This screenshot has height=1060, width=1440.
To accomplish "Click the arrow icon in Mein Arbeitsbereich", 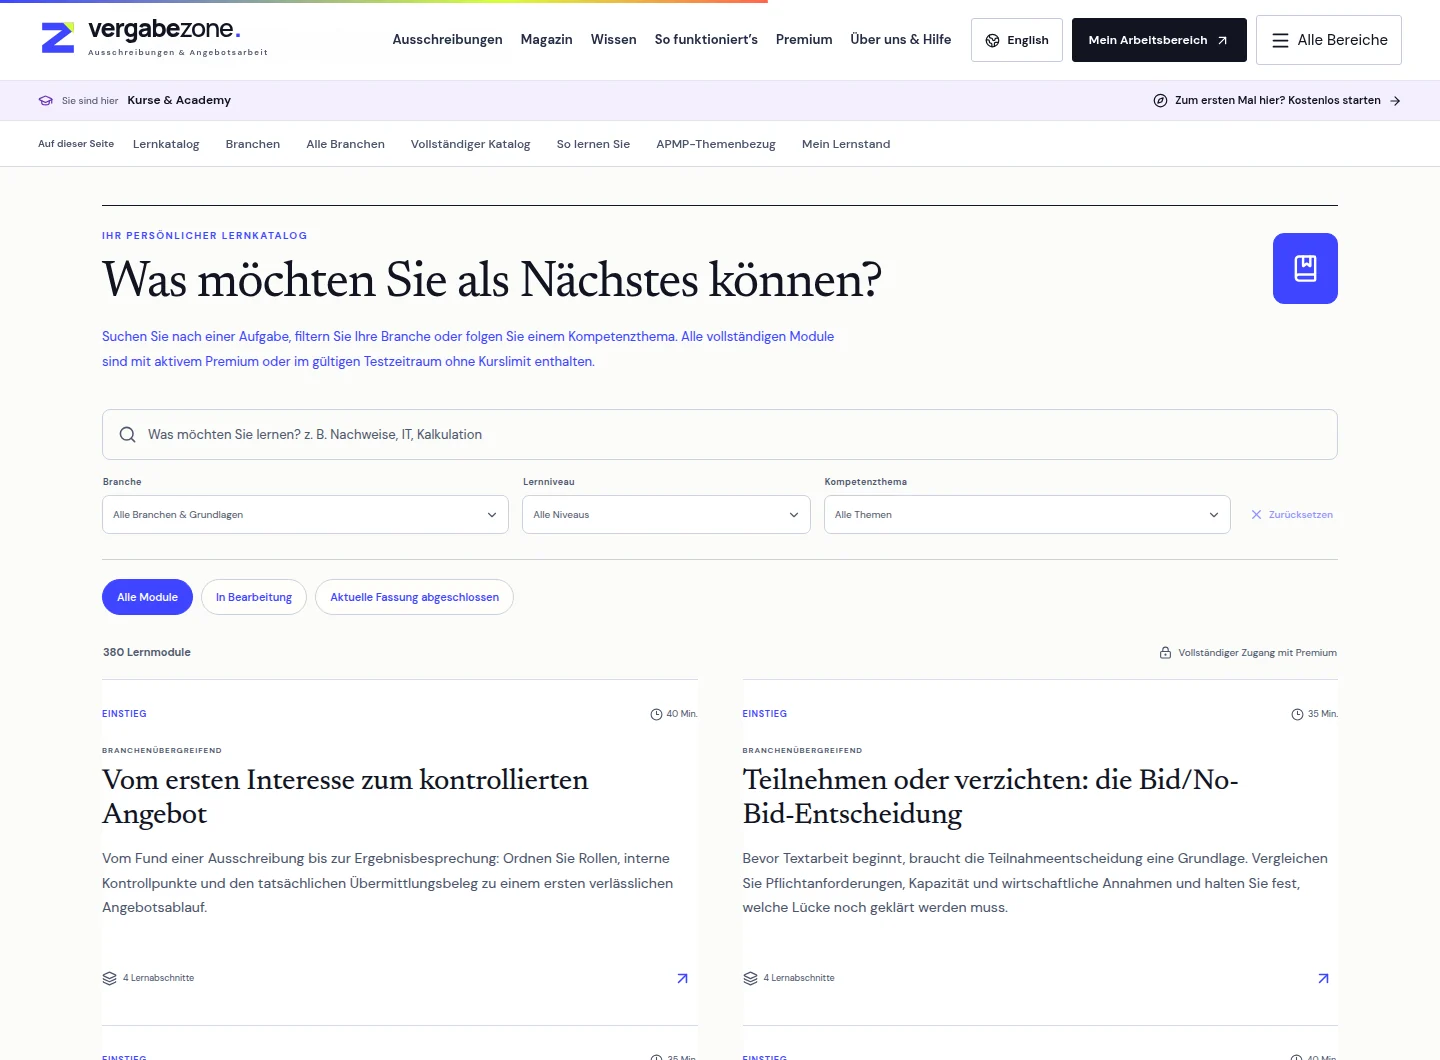I will [x=1222, y=40].
